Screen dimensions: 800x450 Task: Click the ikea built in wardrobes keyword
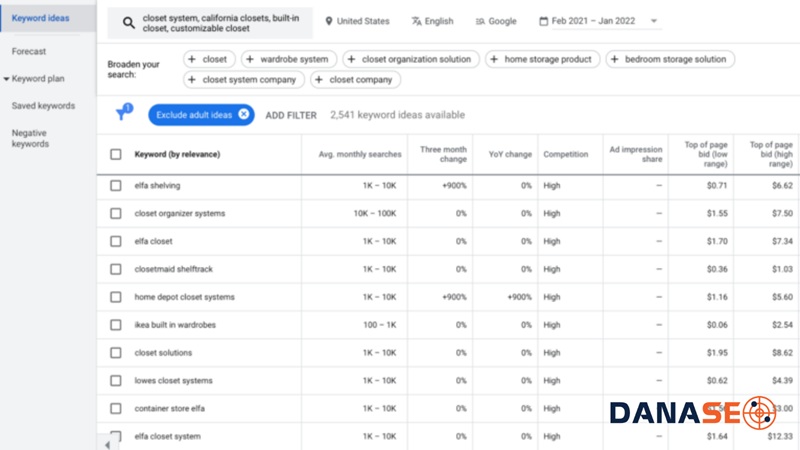coord(175,324)
